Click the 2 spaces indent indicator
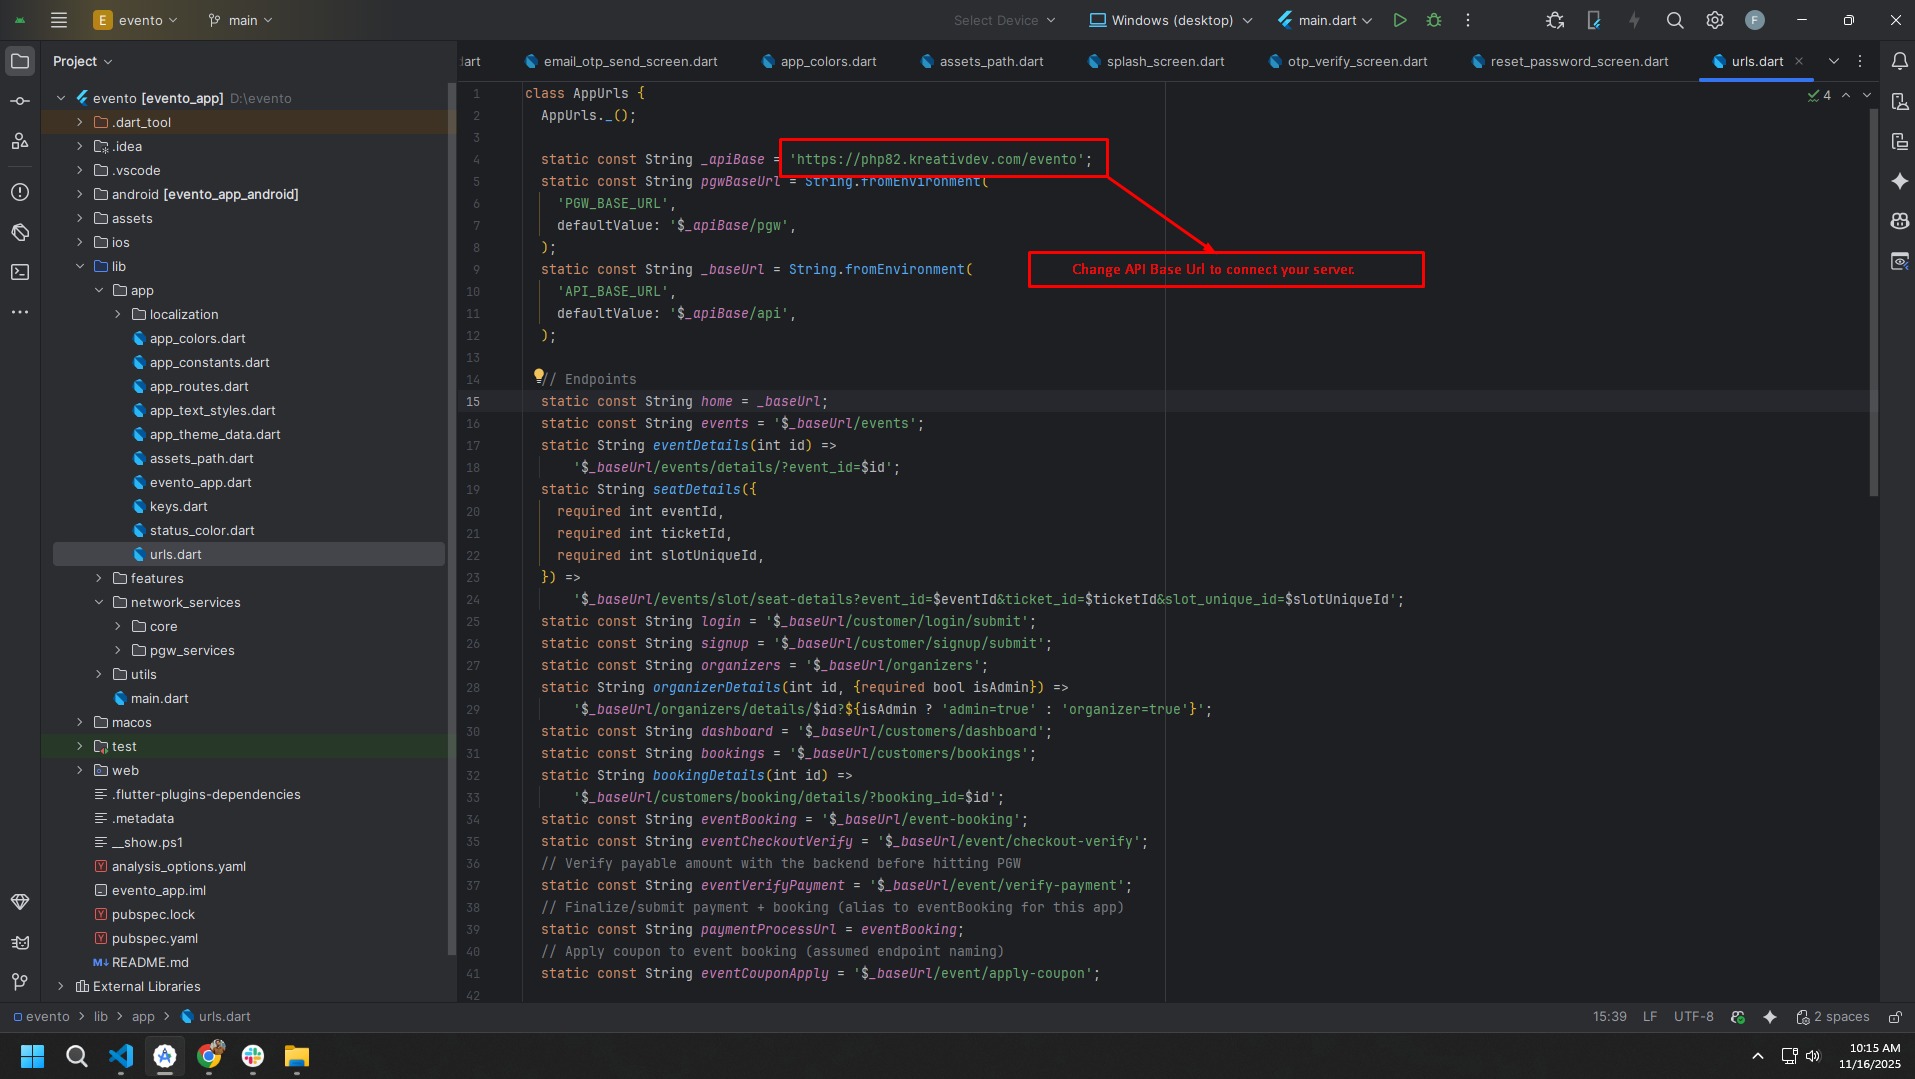 tap(1843, 1016)
